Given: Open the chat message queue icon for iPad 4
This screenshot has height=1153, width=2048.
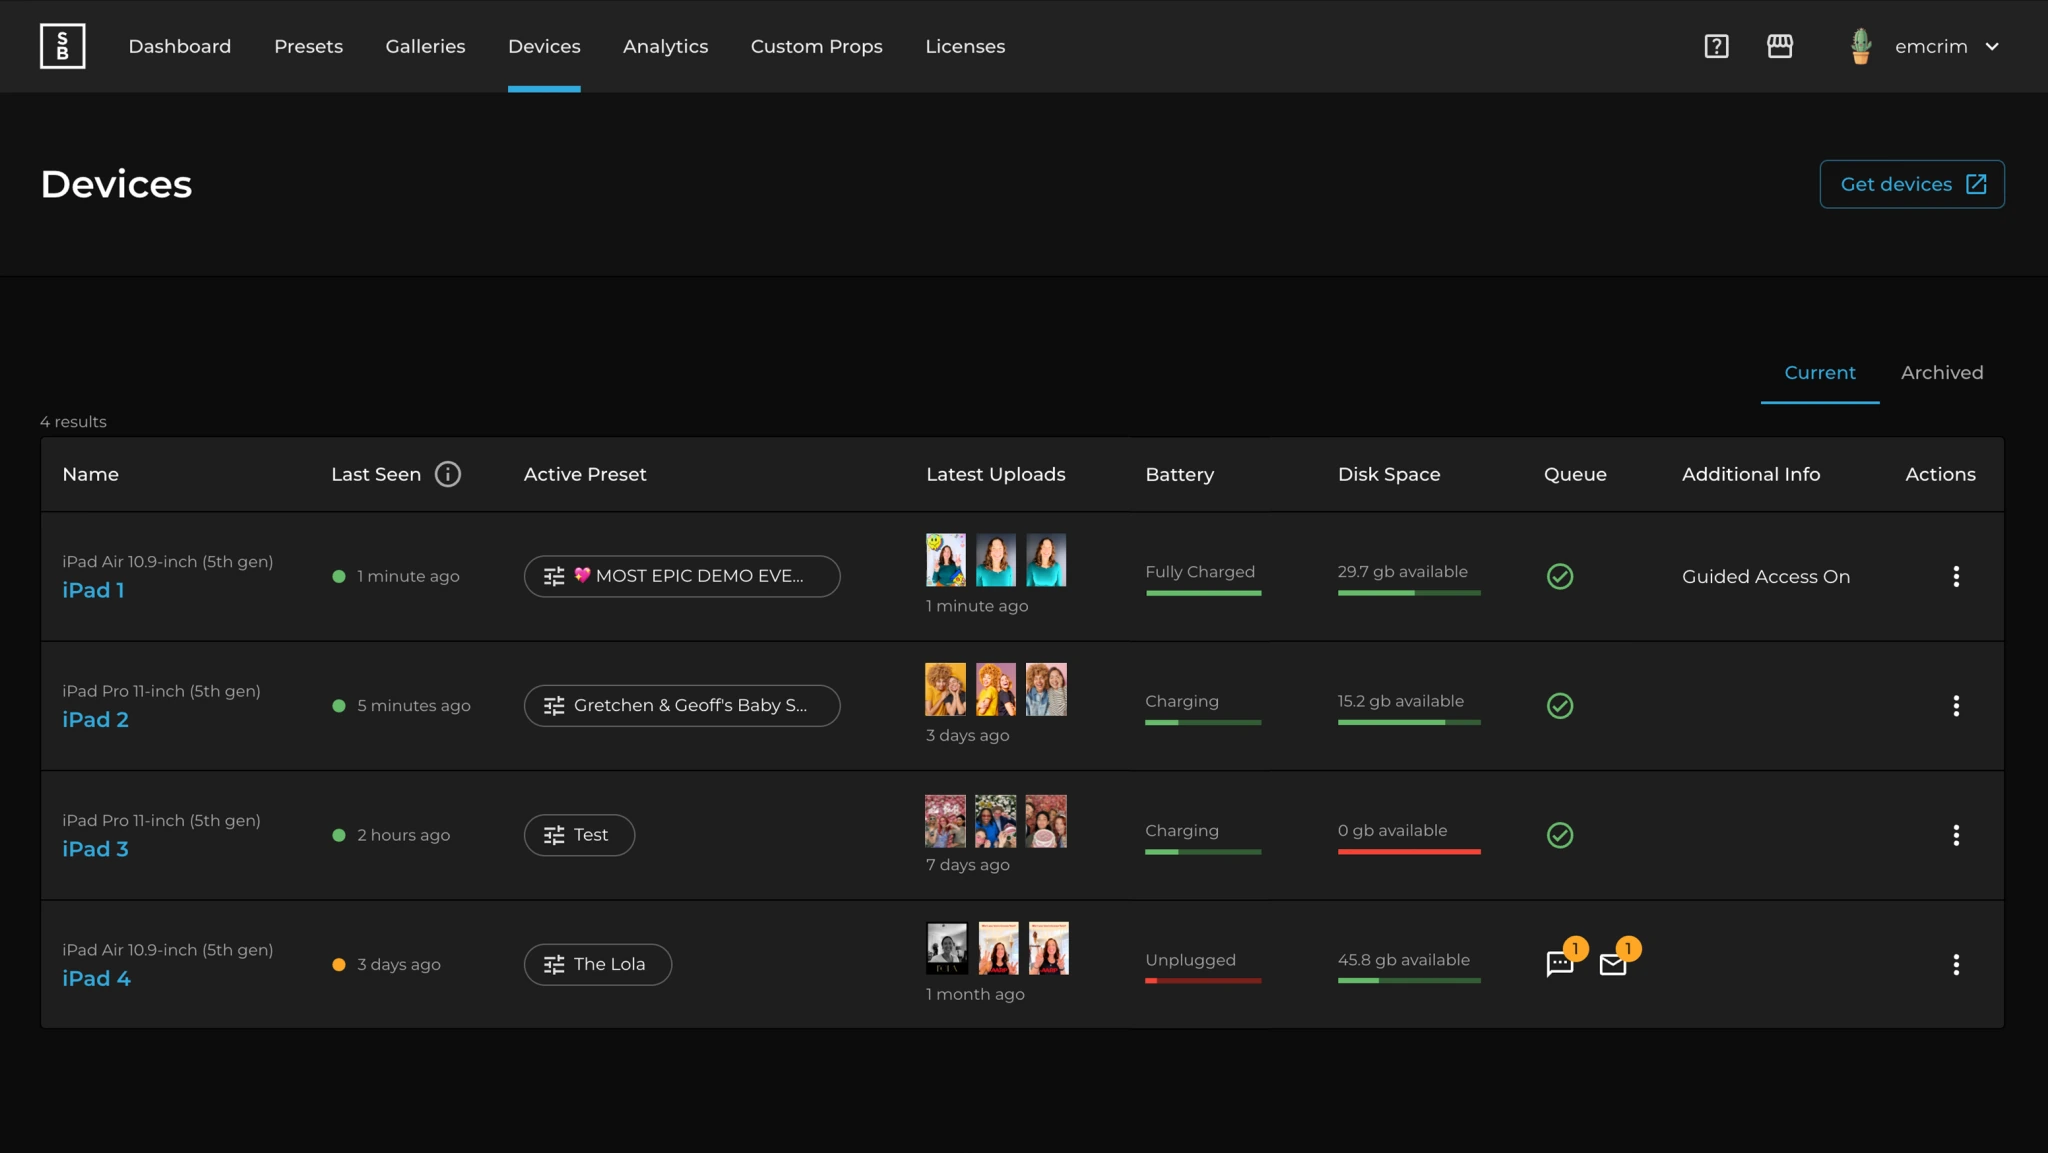Looking at the screenshot, I should click(1560, 964).
